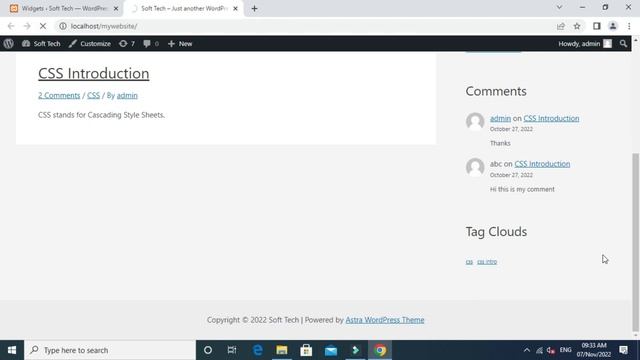This screenshot has height=360, width=640.
Task: Open CSS Introduction link in abc's comment
Action: click(542, 164)
